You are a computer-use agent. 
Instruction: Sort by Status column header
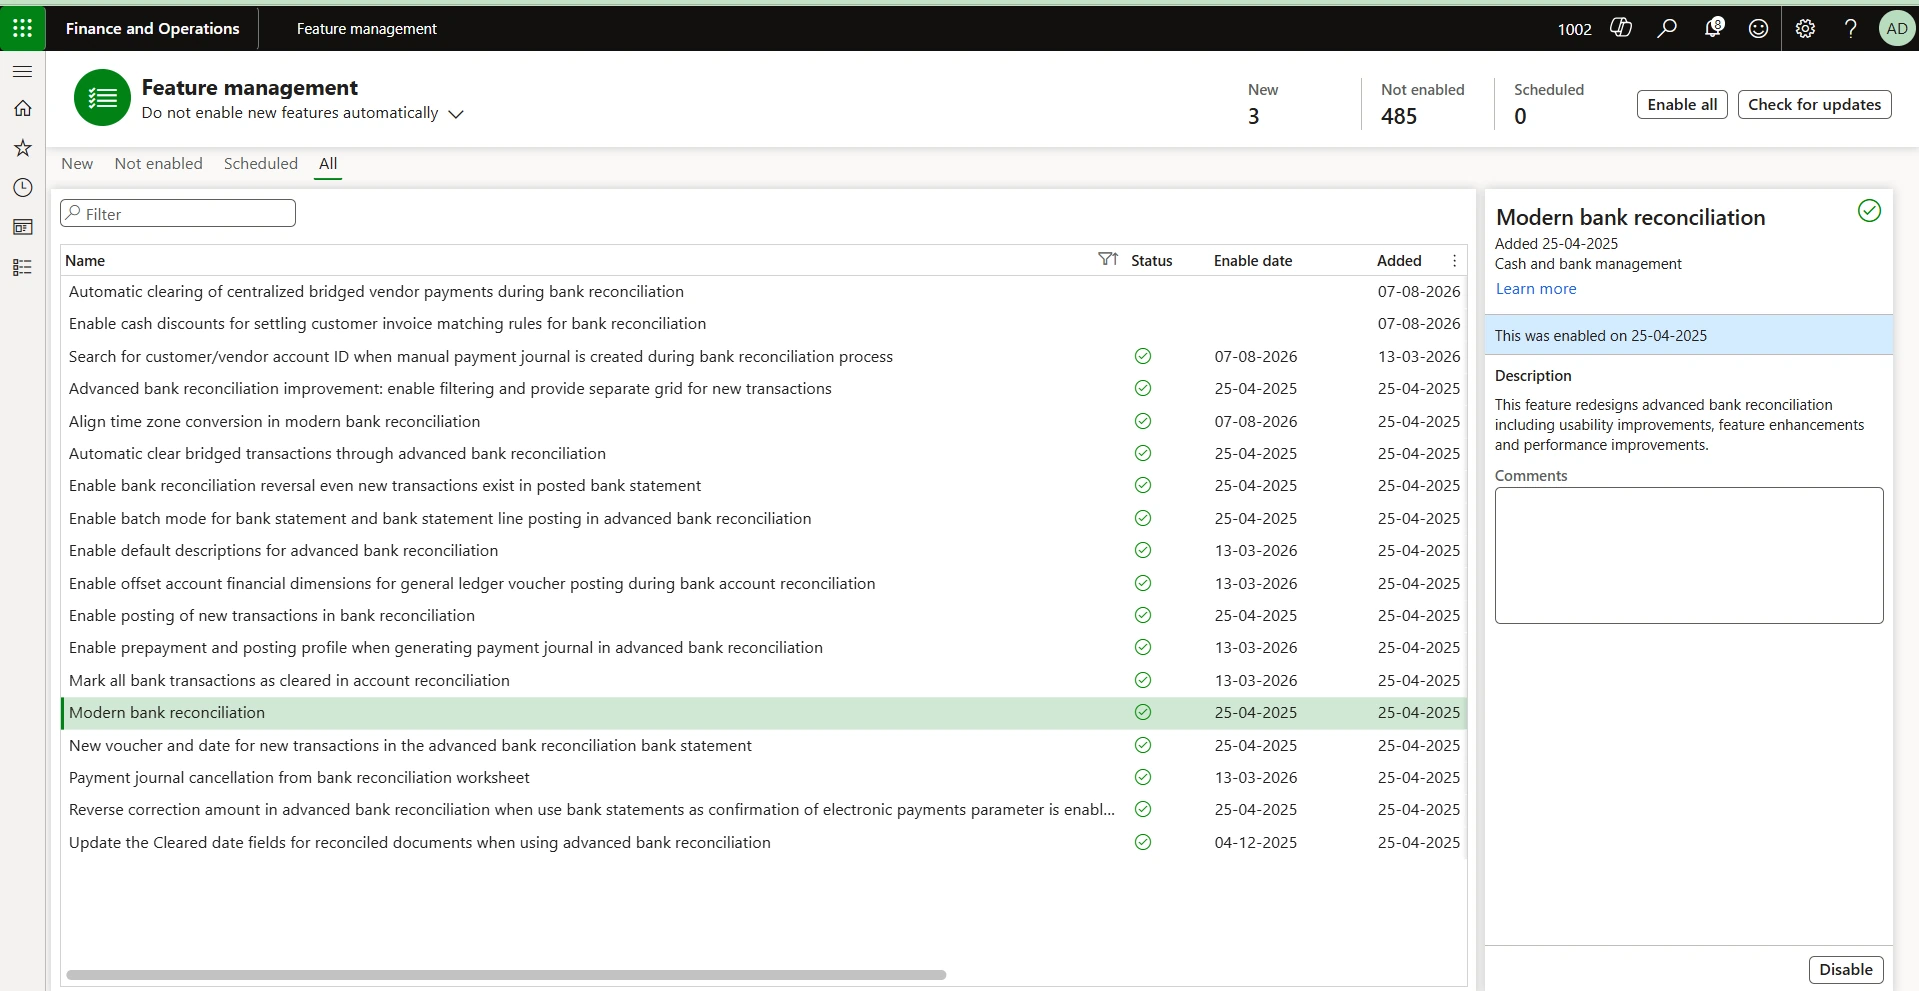pos(1151,260)
